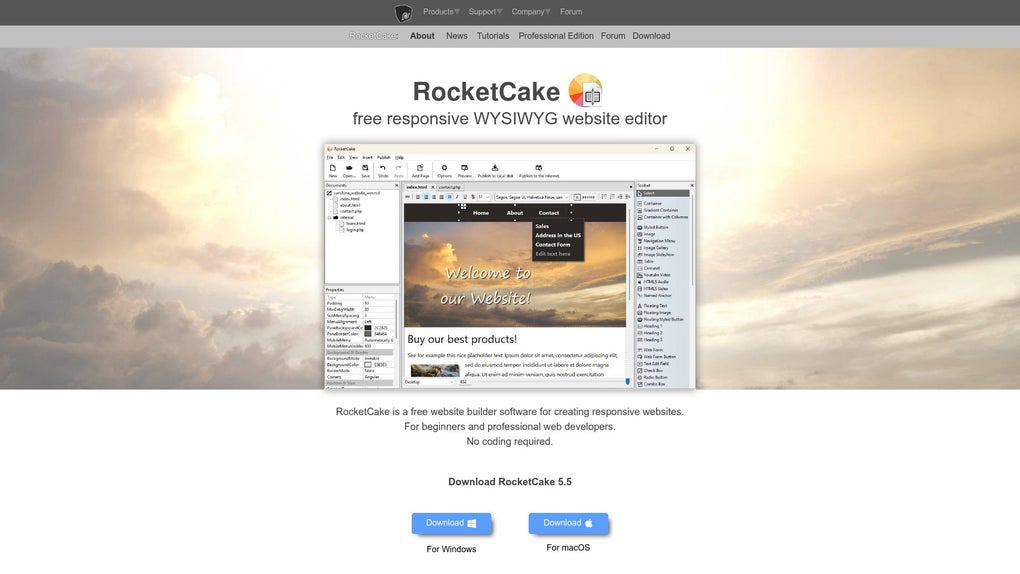Pick the Select tool in the Toolbox panel
Image resolution: width=1020 pixels, height=574 pixels.
(663, 193)
